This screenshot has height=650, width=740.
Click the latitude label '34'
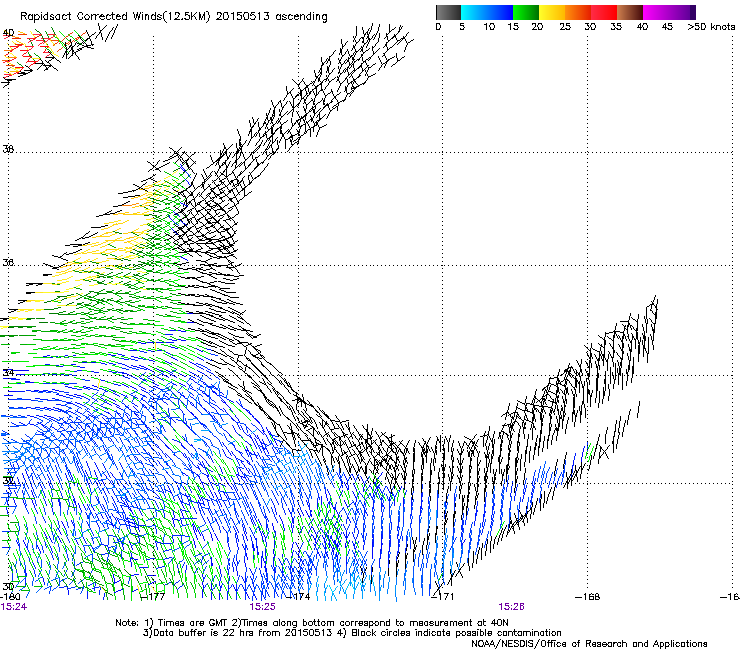[x=8, y=373]
